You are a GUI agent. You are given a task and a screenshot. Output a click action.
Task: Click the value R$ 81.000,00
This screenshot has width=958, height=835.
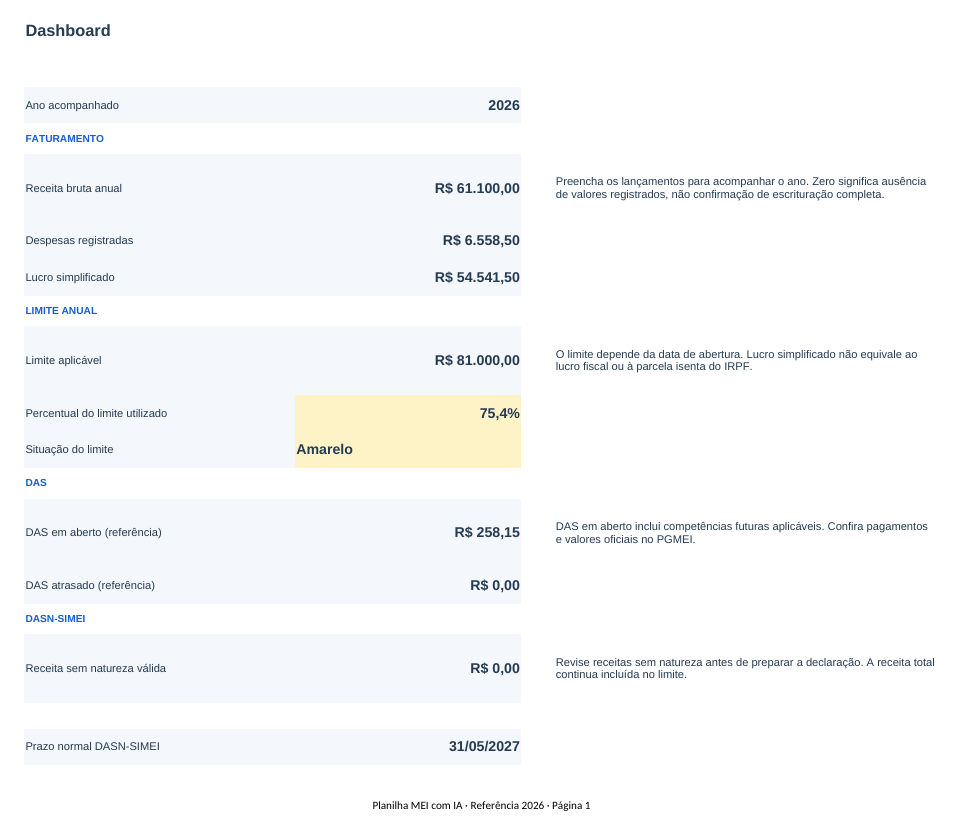477,360
